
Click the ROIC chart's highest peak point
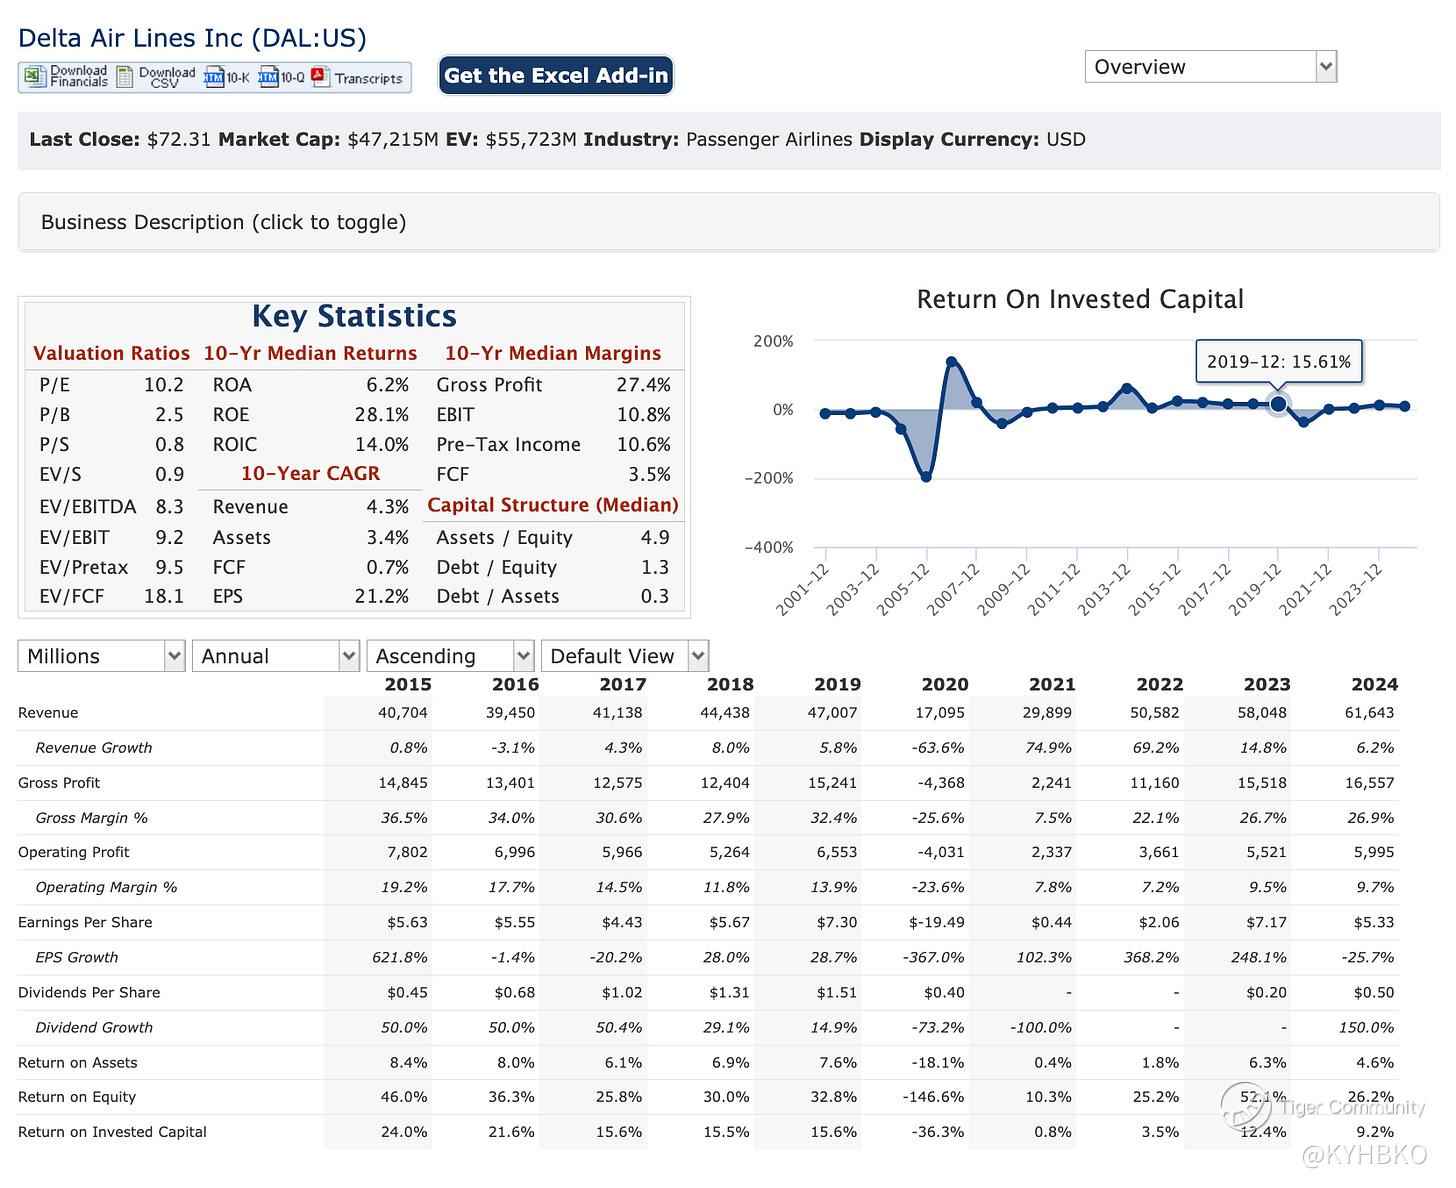tap(951, 362)
